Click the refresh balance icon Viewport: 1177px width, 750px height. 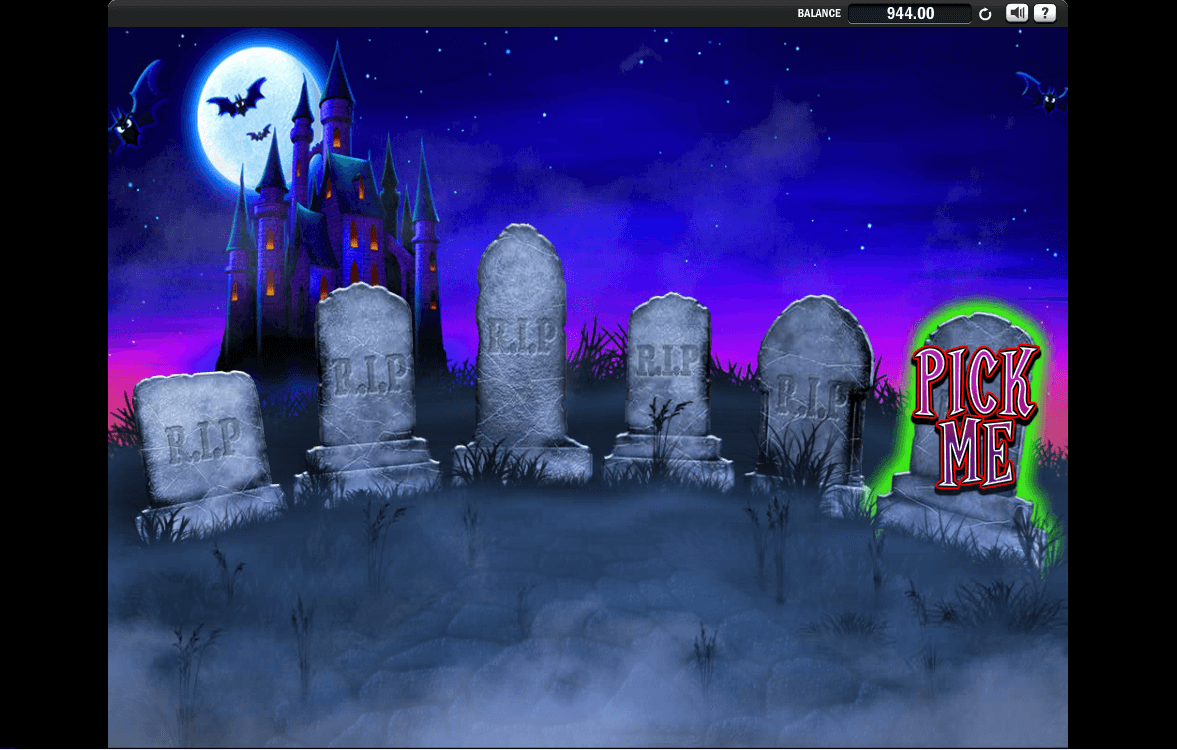[x=985, y=14]
